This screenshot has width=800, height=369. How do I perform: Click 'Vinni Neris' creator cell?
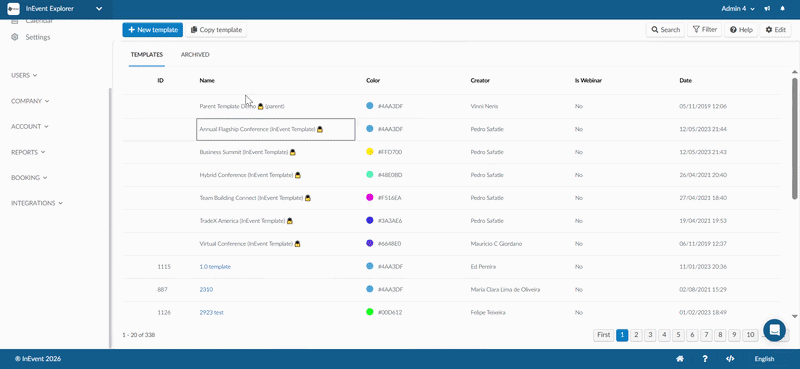tap(485, 106)
